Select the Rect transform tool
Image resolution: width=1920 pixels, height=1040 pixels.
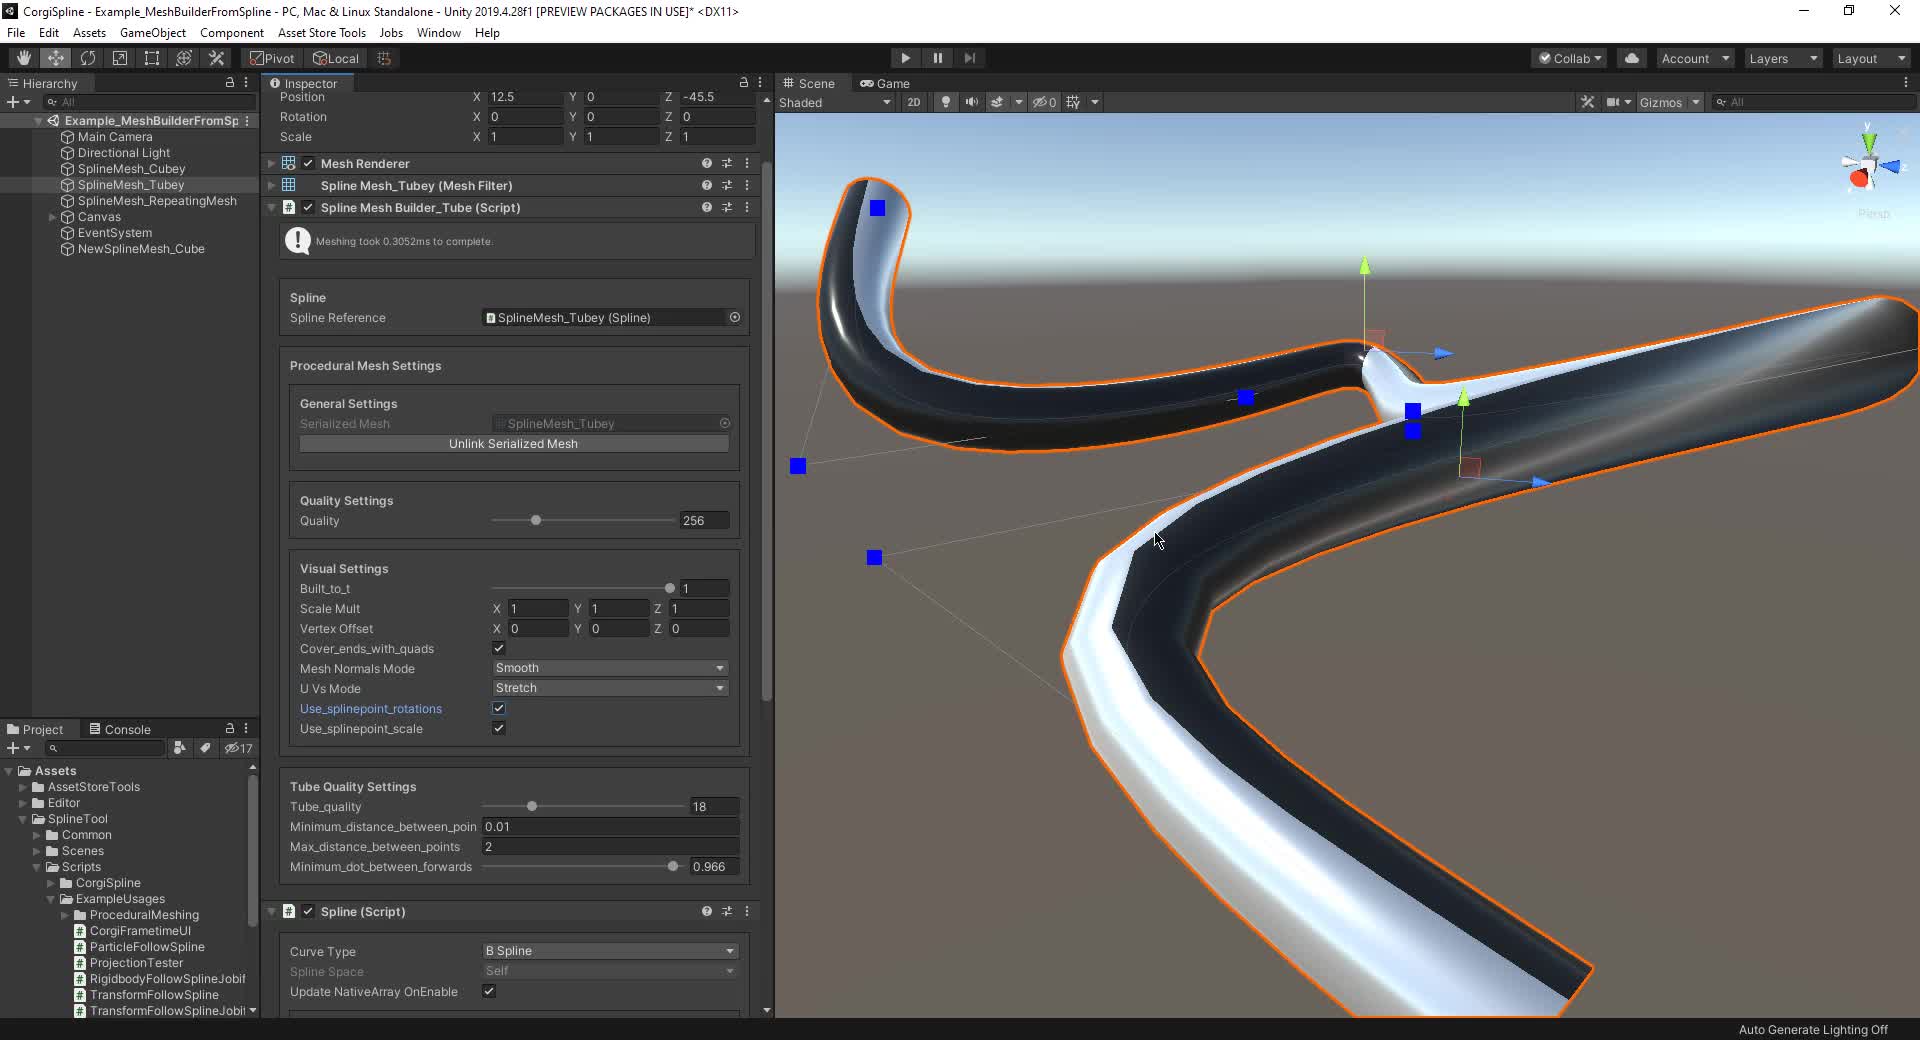152,58
